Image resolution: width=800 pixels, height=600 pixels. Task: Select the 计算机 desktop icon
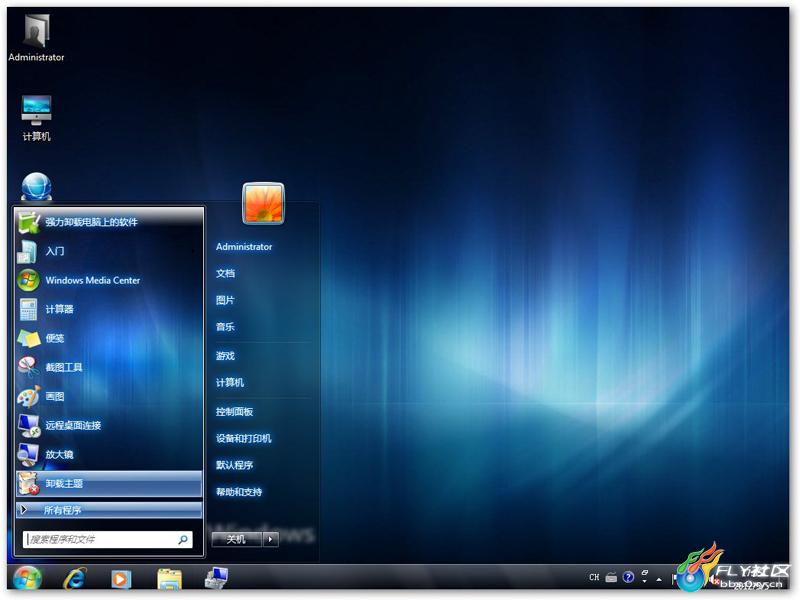[x=36, y=118]
